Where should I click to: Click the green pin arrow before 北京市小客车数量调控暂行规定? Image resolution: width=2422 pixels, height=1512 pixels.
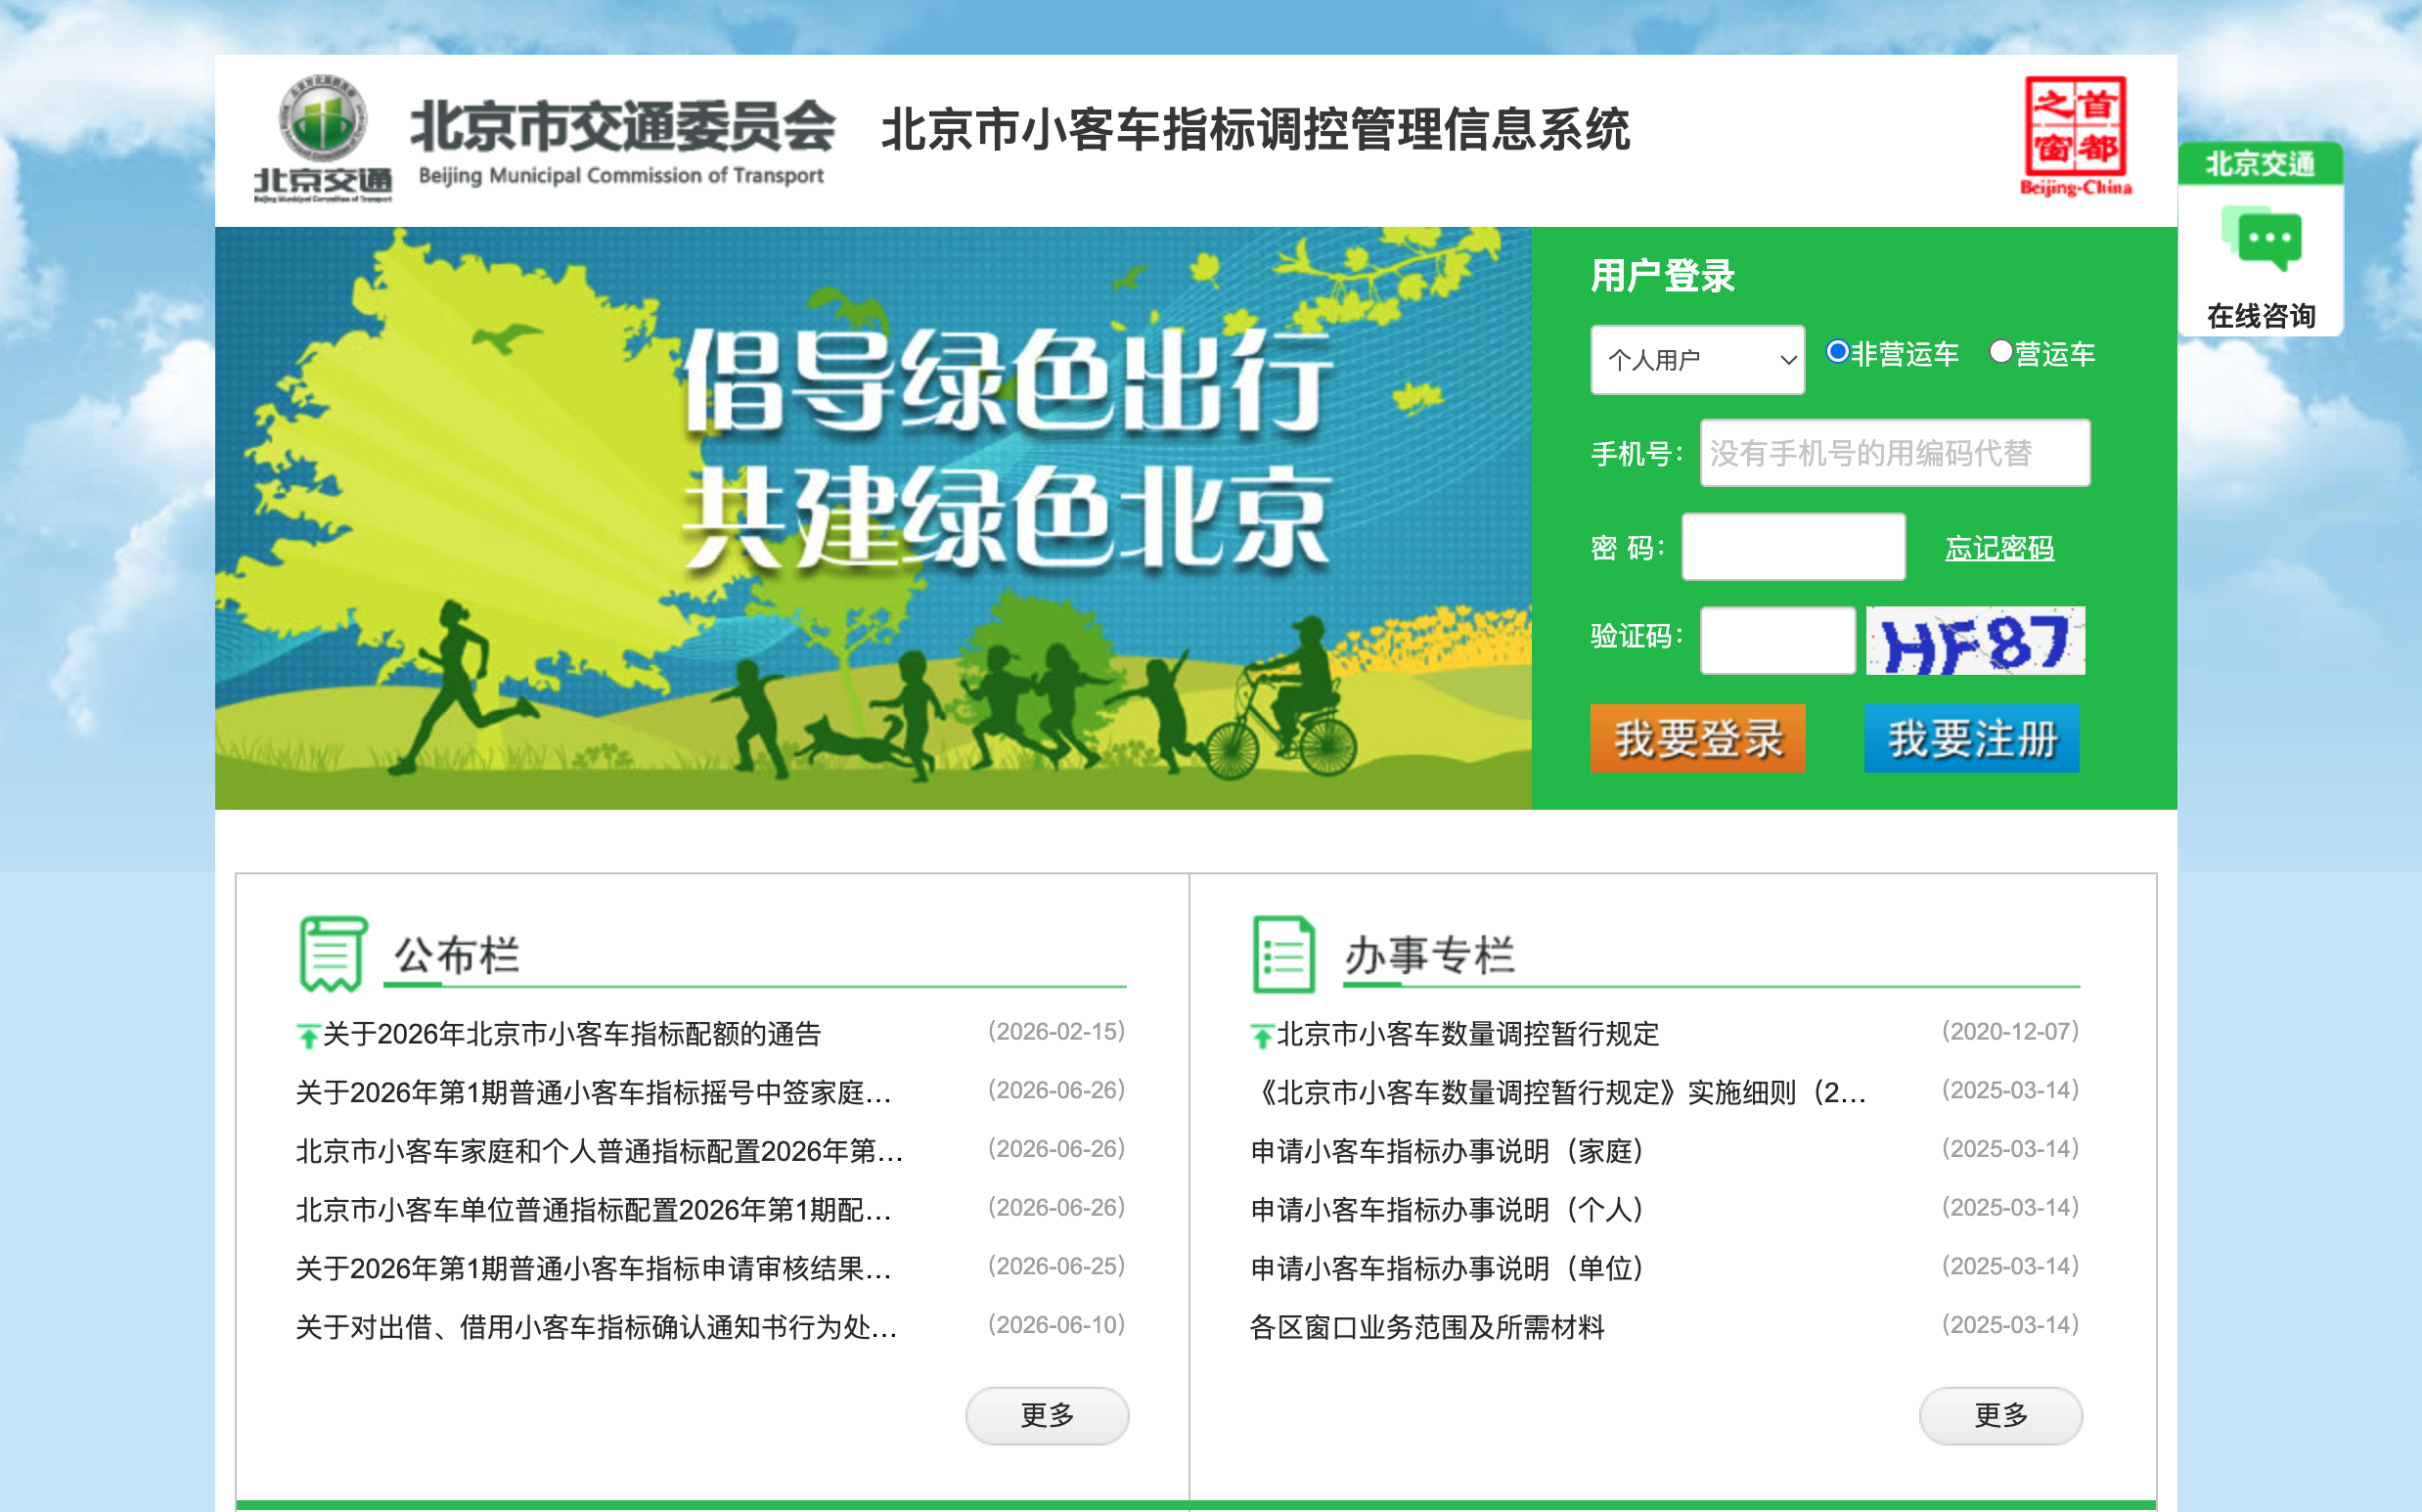tap(1262, 1035)
